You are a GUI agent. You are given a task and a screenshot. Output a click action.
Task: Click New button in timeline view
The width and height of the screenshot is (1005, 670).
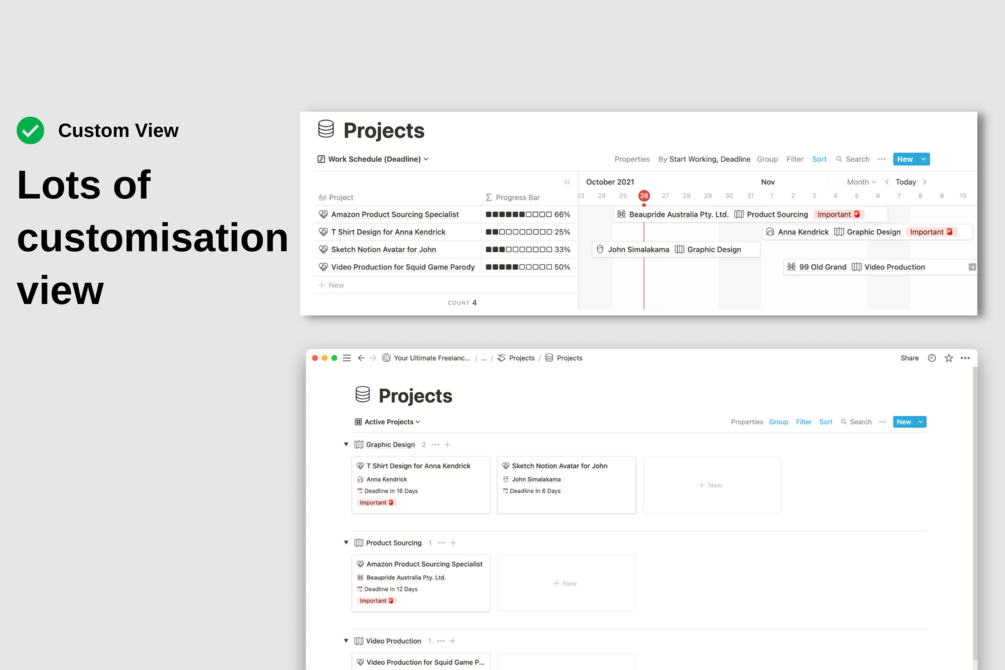[x=905, y=159]
